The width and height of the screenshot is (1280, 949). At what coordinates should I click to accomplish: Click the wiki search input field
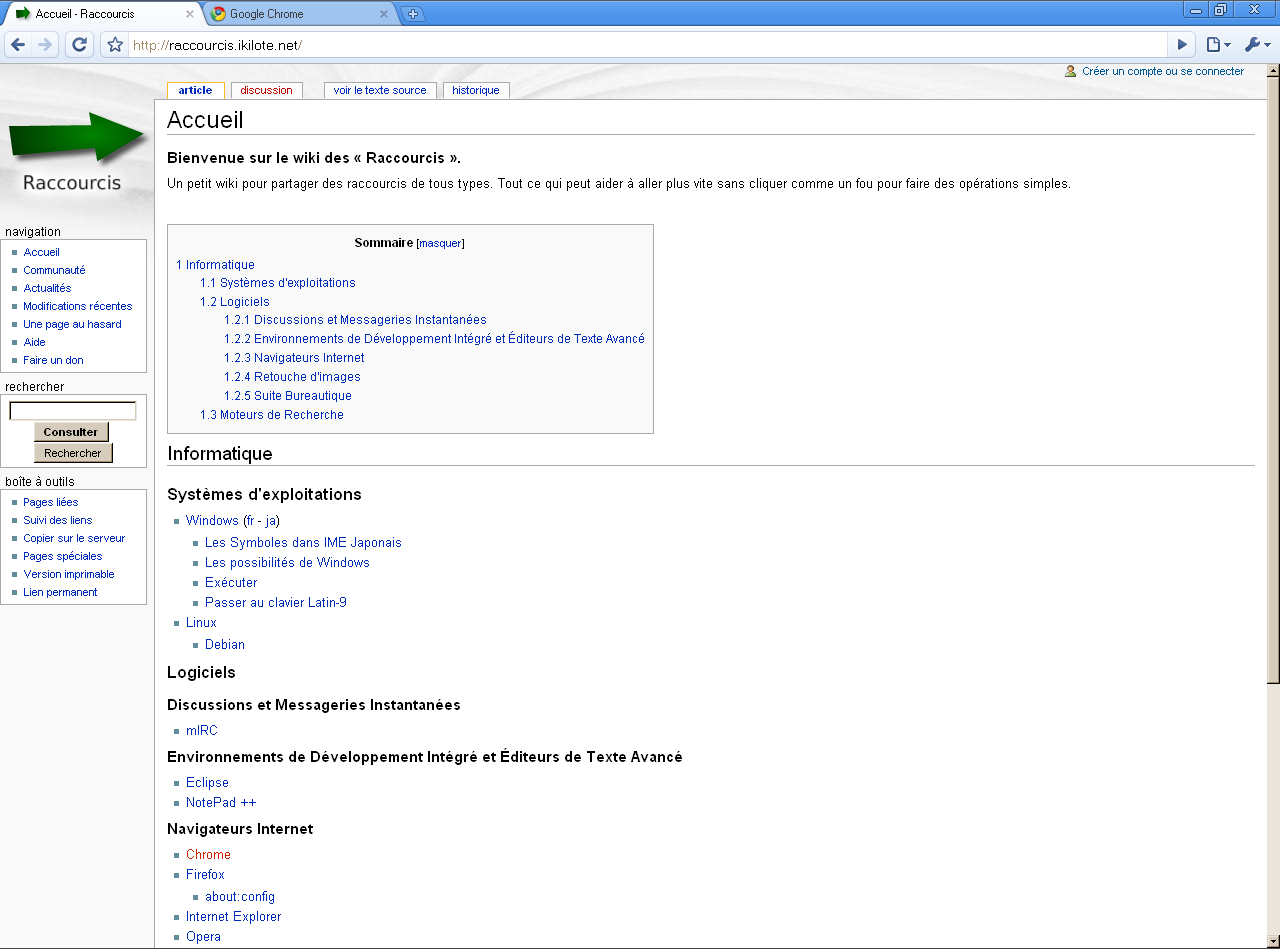pos(73,411)
